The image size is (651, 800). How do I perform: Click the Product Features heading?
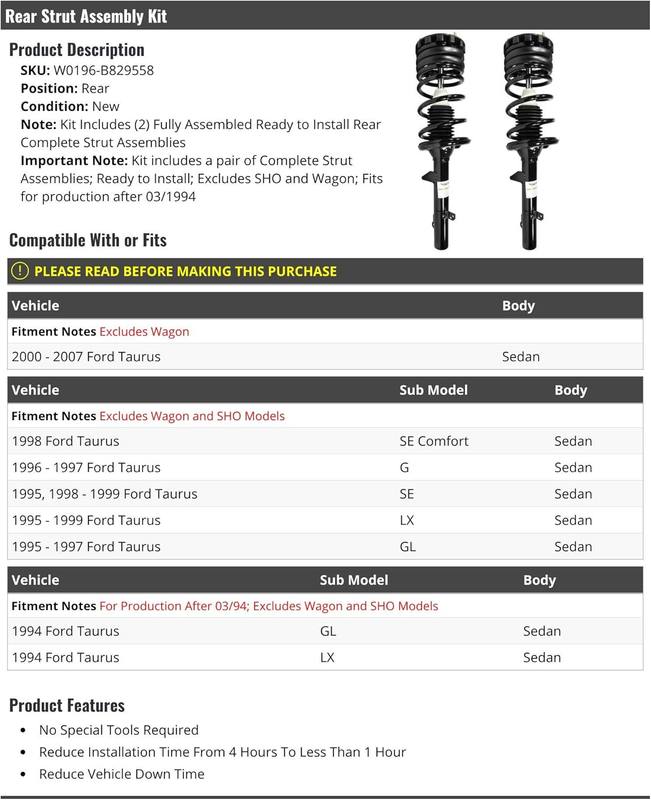[x=67, y=706]
